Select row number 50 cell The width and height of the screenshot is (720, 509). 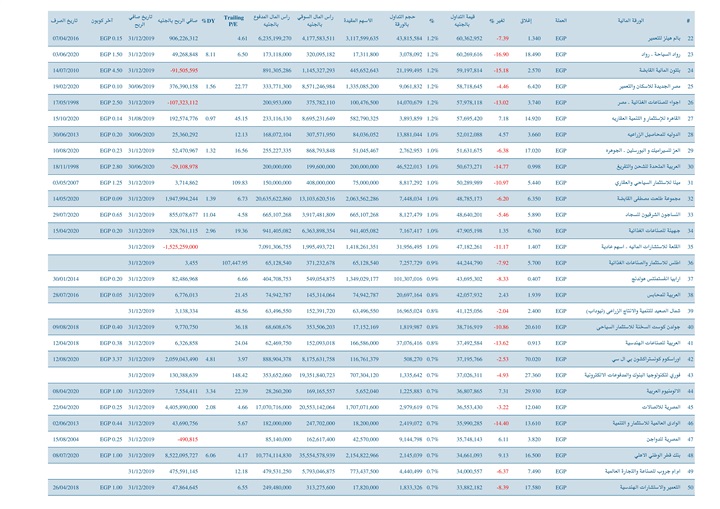pos(690,489)
